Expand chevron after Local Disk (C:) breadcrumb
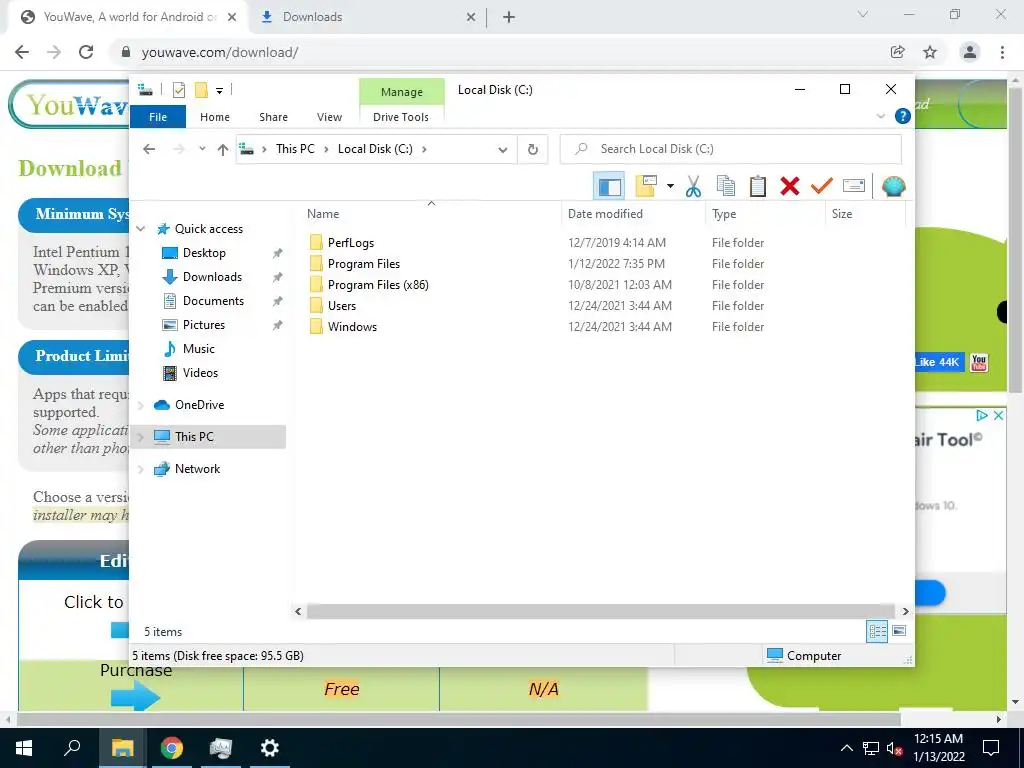Image resolution: width=1024 pixels, height=768 pixels. coord(424,149)
